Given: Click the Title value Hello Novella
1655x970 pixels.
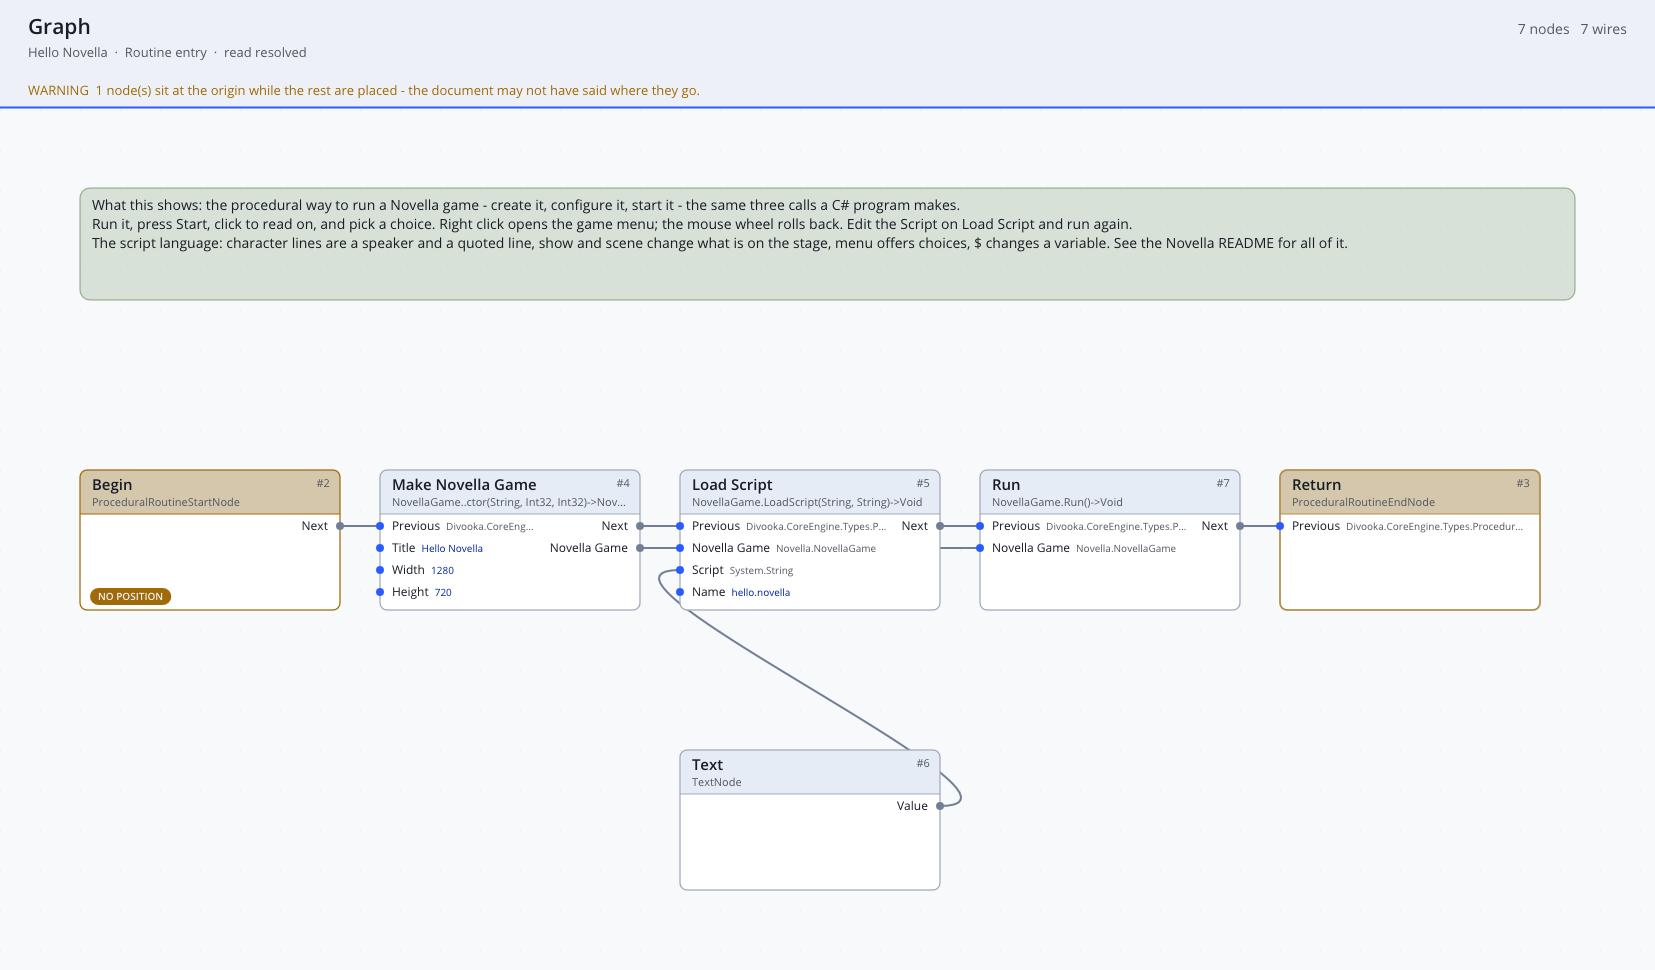Looking at the screenshot, I should (452, 548).
